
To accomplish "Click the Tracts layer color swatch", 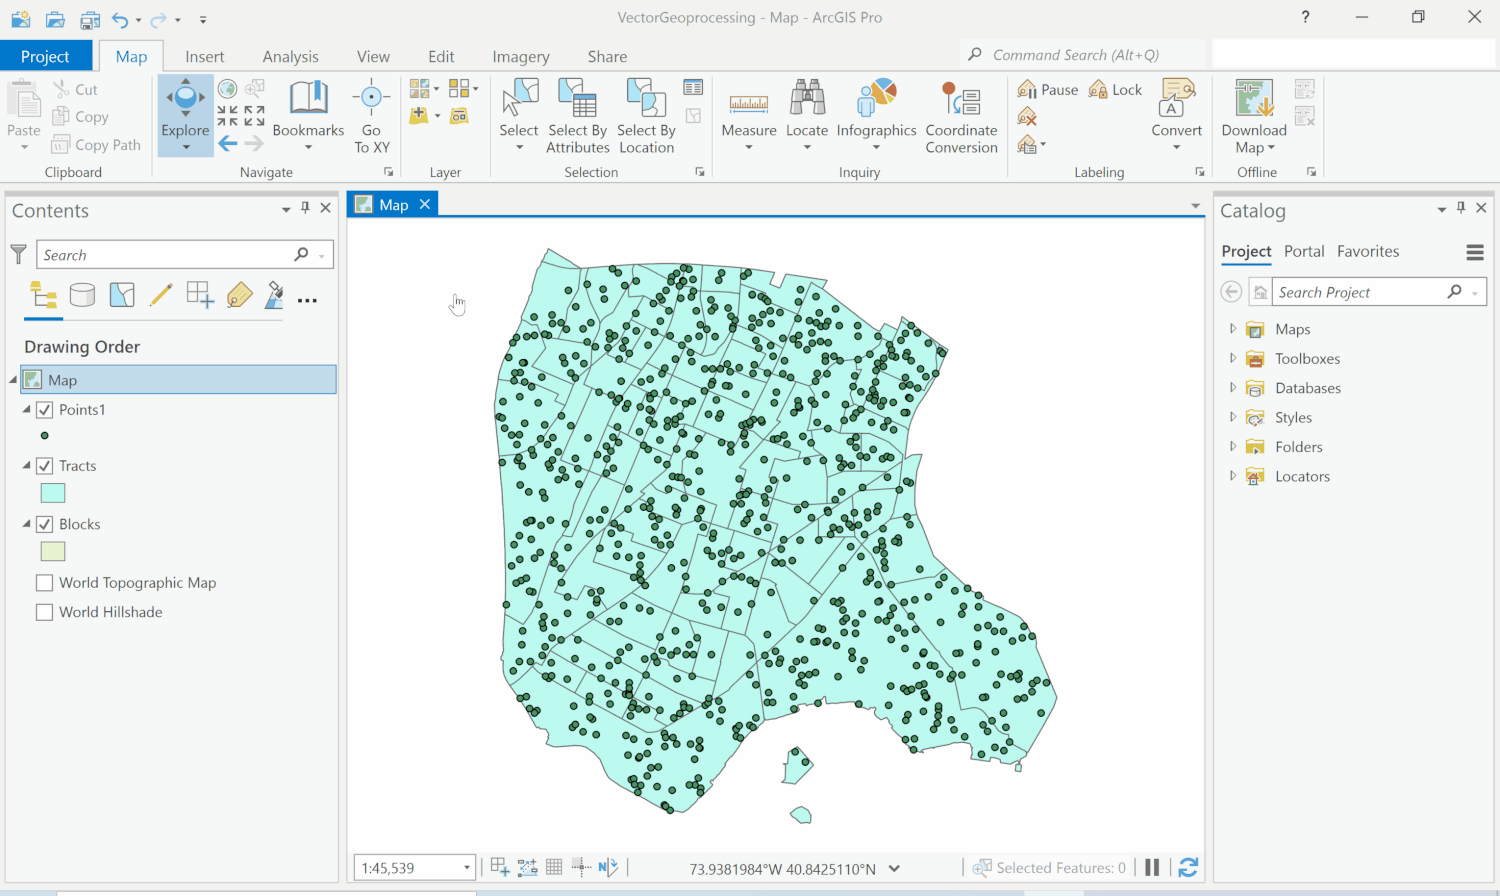I will coord(52,492).
